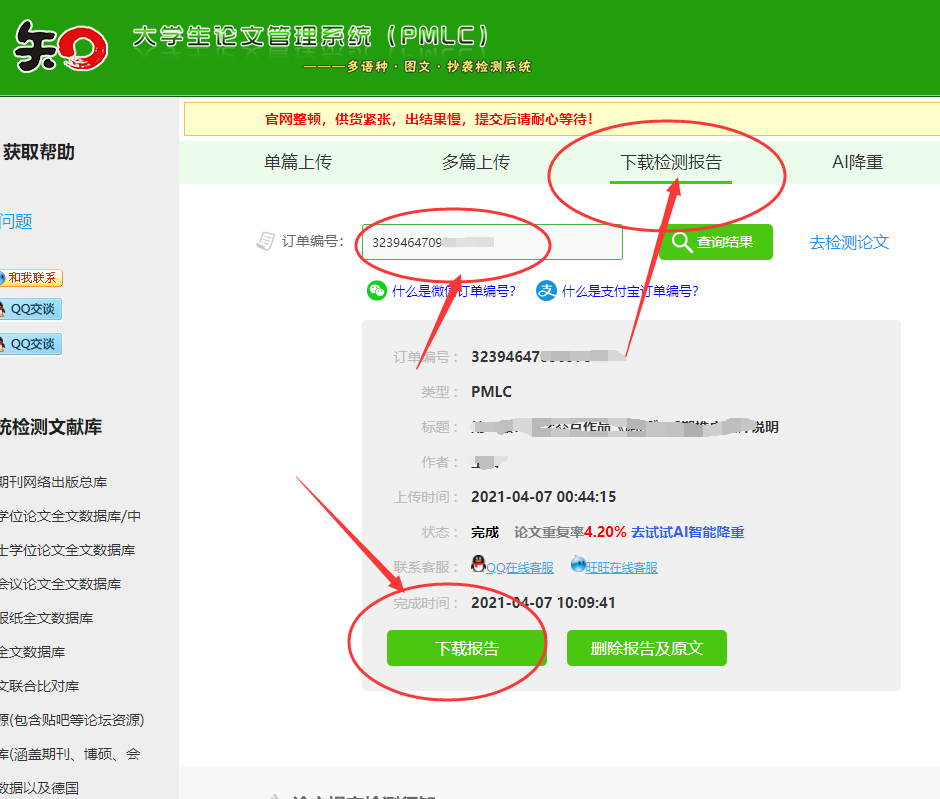Click the 下载报告 button
This screenshot has height=799, width=940.
point(466,648)
